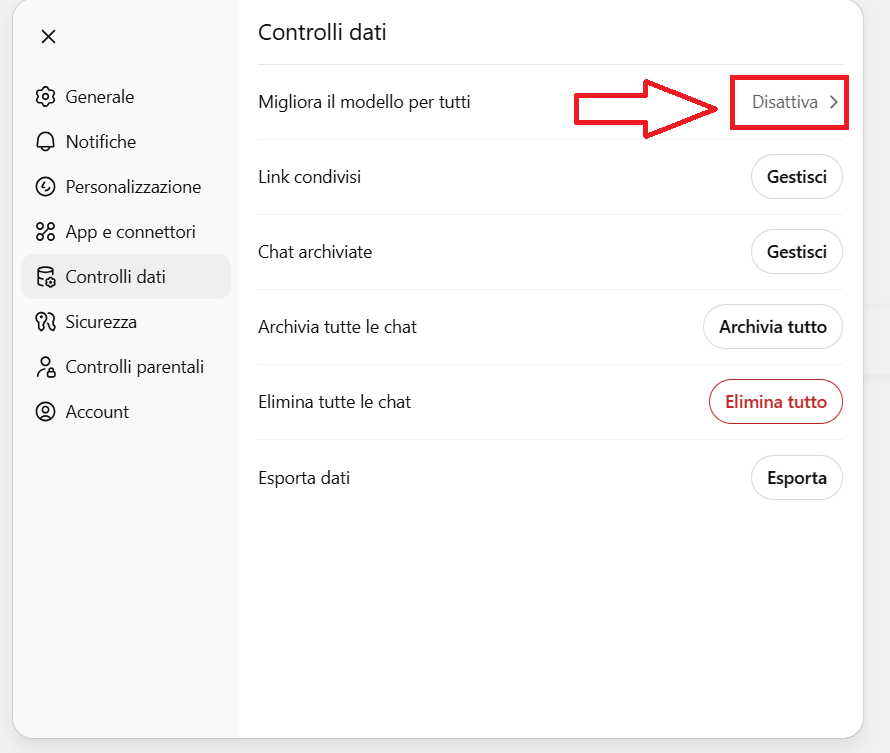The width and height of the screenshot is (890, 753).
Task: Click the Esporta data button
Action: pos(796,478)
